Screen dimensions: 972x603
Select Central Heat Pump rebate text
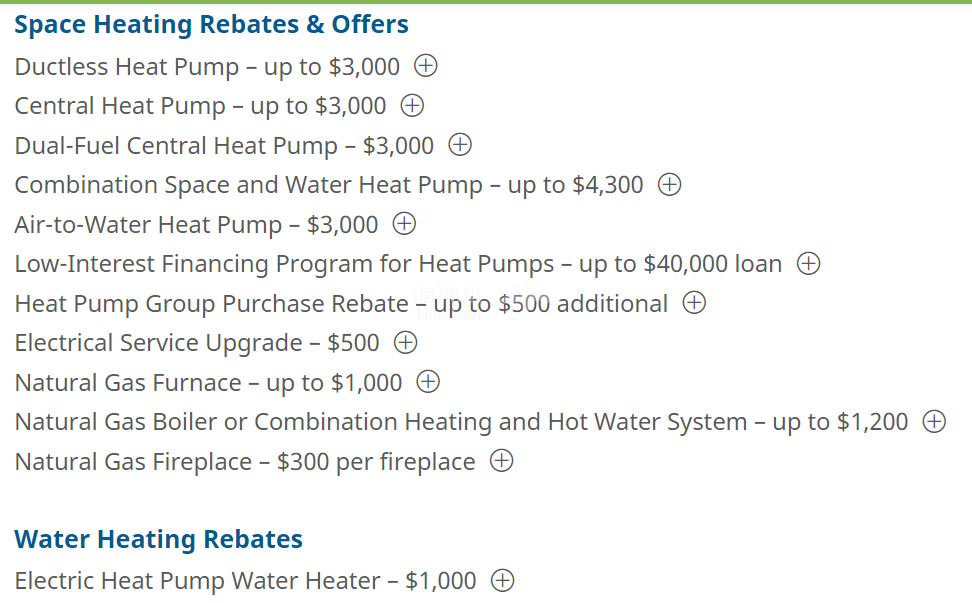click(200, 107)
